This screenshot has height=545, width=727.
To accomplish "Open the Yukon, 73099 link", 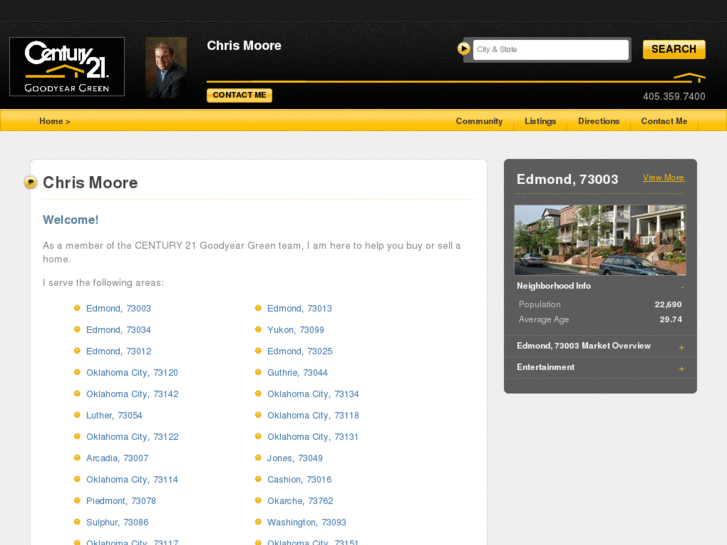I will (x=296, y=330).
